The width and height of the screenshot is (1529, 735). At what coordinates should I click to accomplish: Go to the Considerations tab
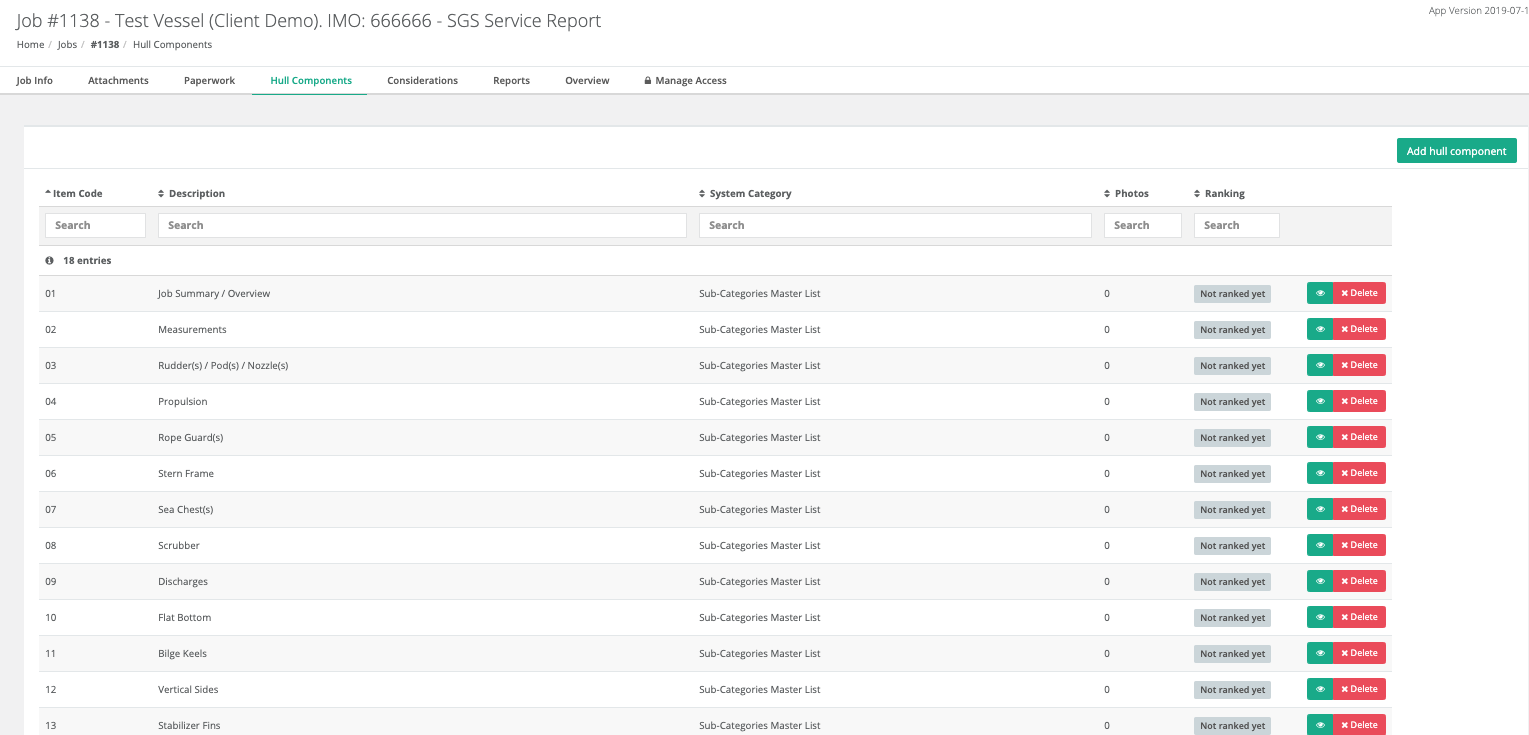point(422,81)
